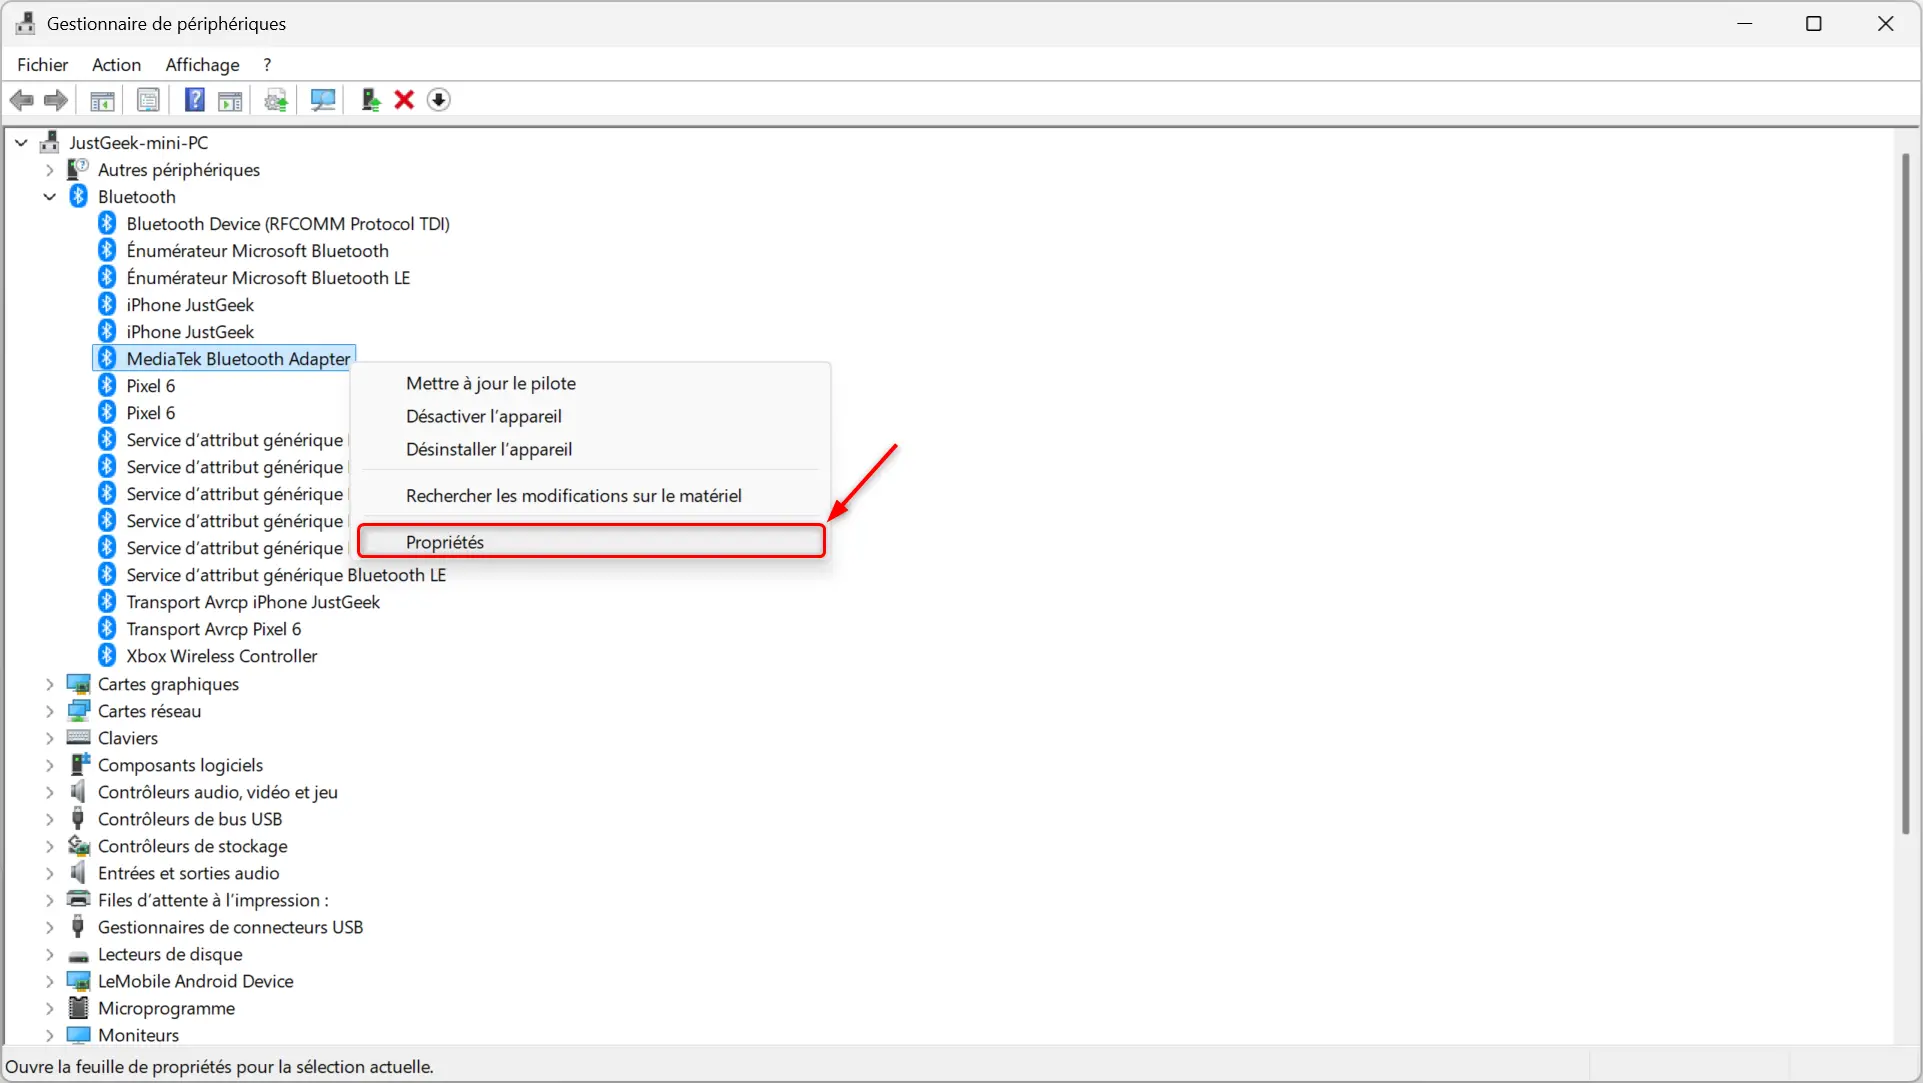Expand the LeMobile Android Device category
This screenshot has width=1923, height=1083.
pos(49,981)
